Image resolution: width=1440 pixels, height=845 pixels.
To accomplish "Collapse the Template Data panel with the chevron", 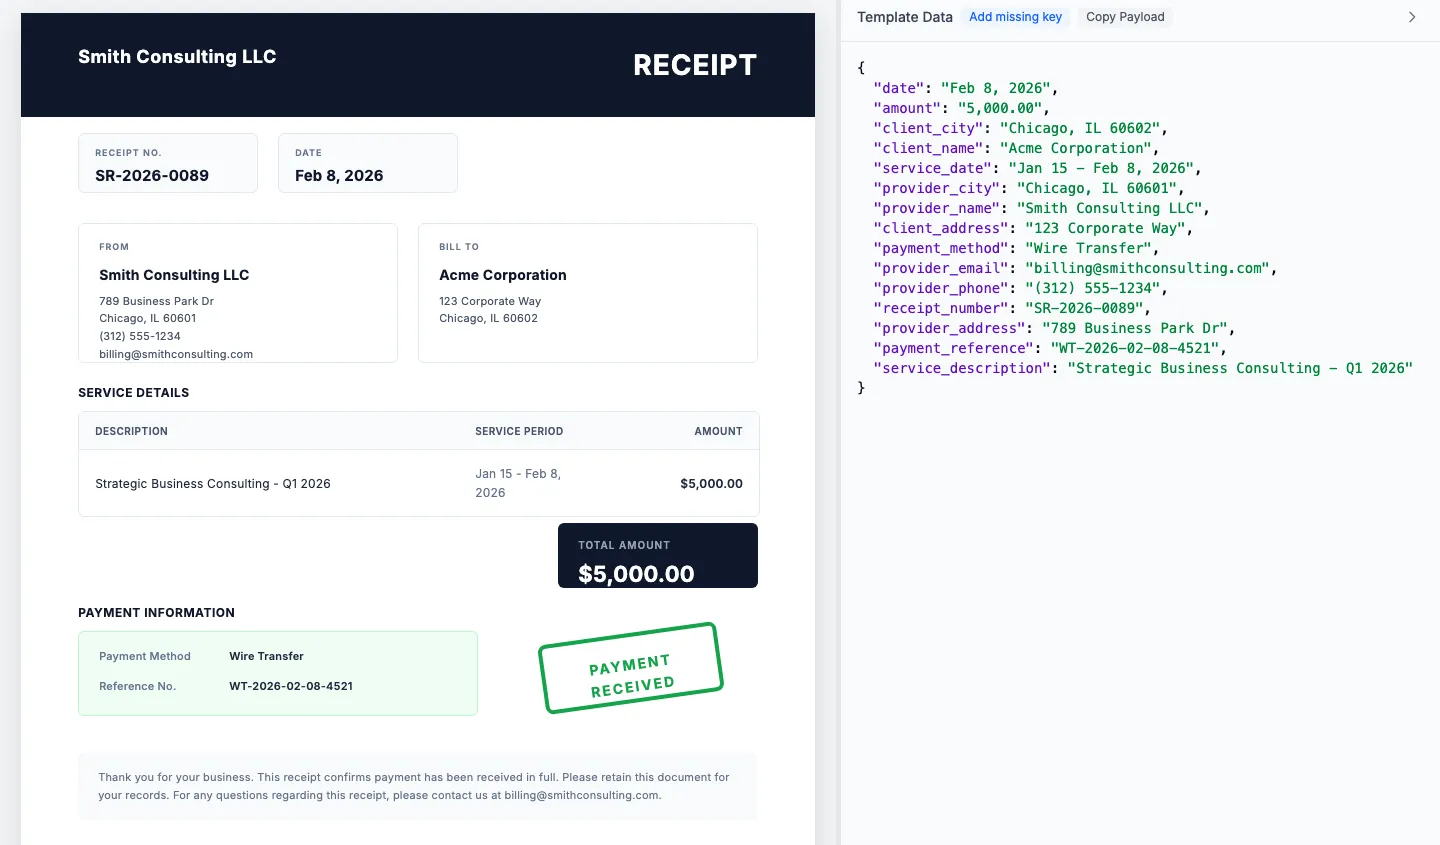I will pyautogui.click(x=1412, y=16).
